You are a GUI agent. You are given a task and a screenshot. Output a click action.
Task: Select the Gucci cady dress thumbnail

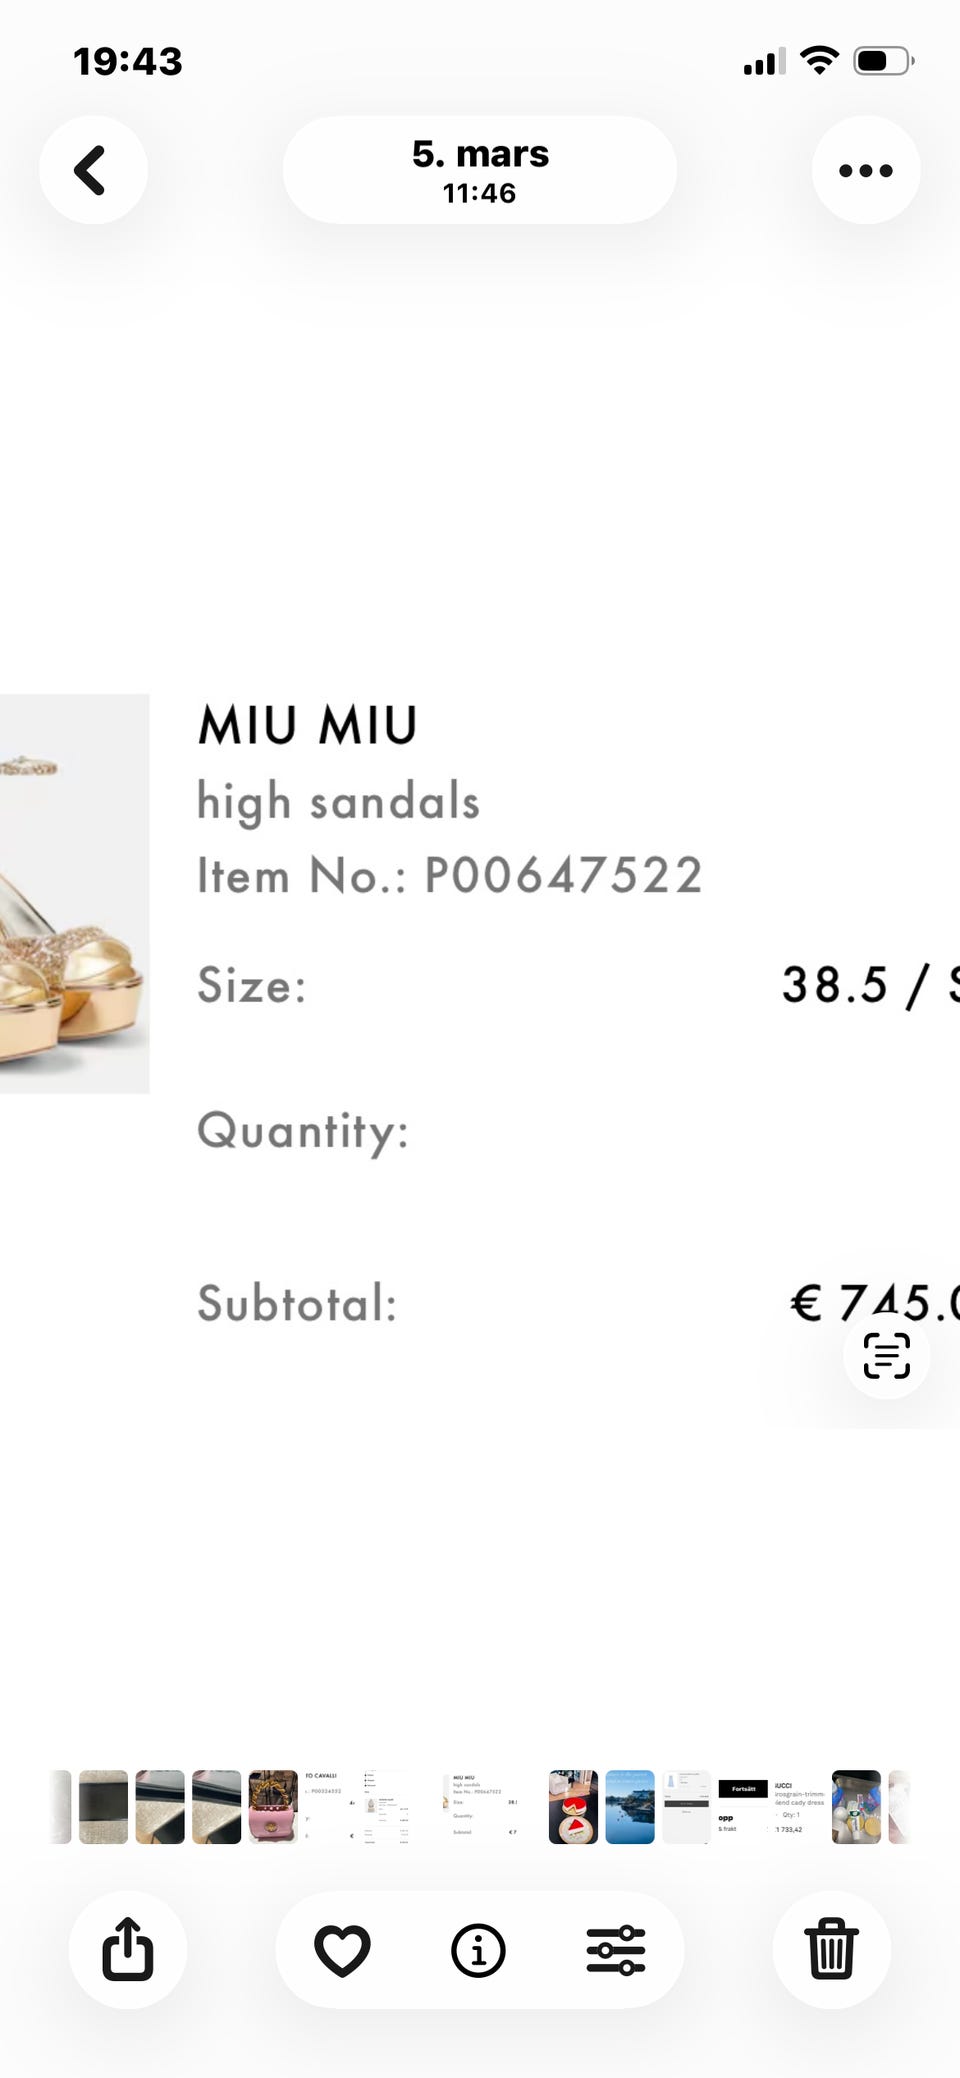pos(800,1807)
